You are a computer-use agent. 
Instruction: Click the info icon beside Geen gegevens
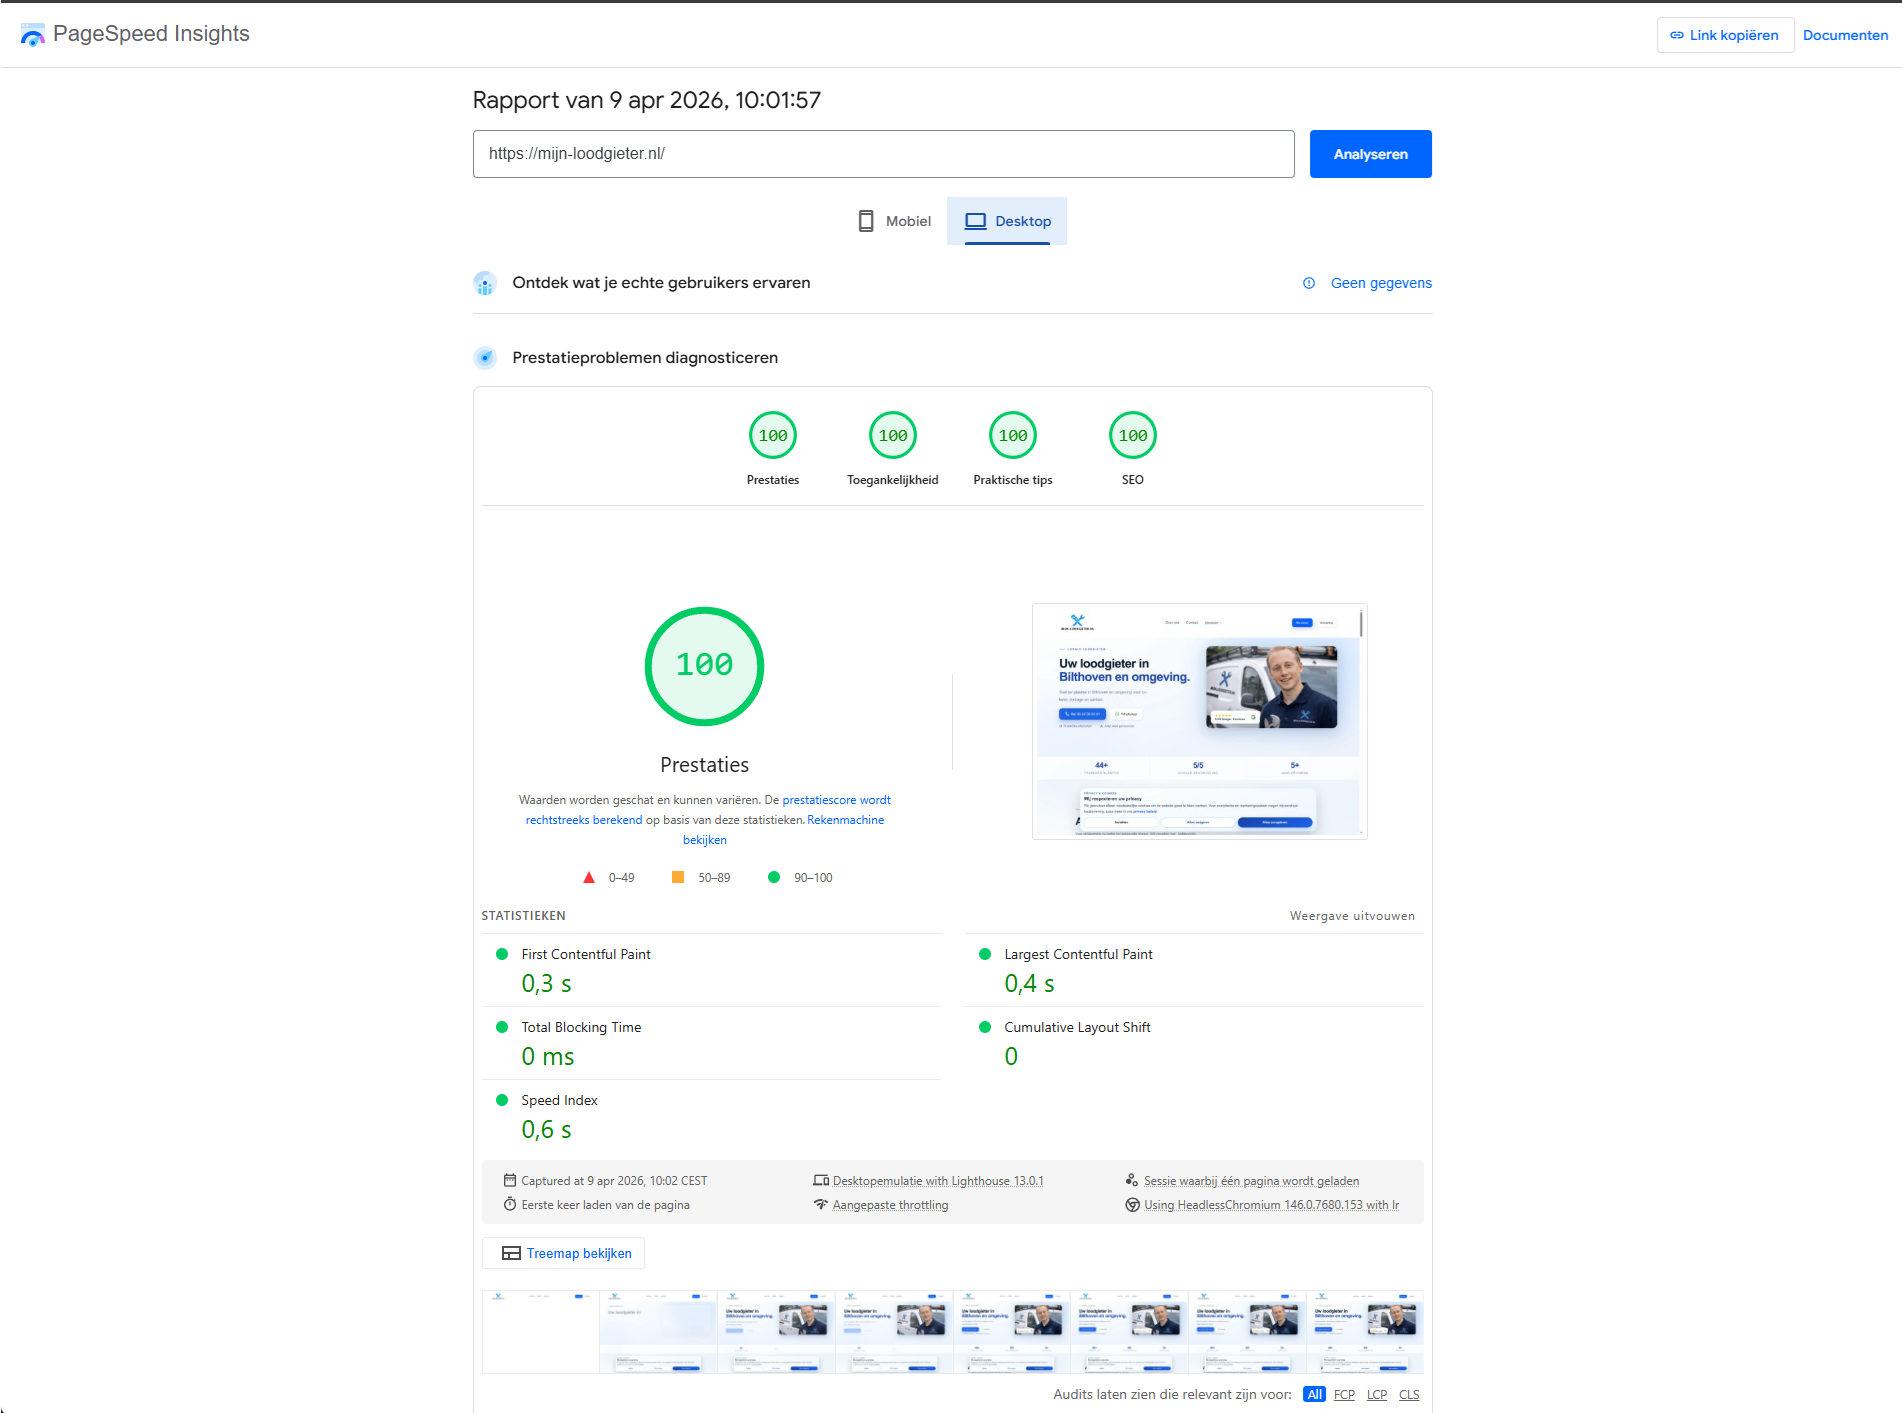1308,283
